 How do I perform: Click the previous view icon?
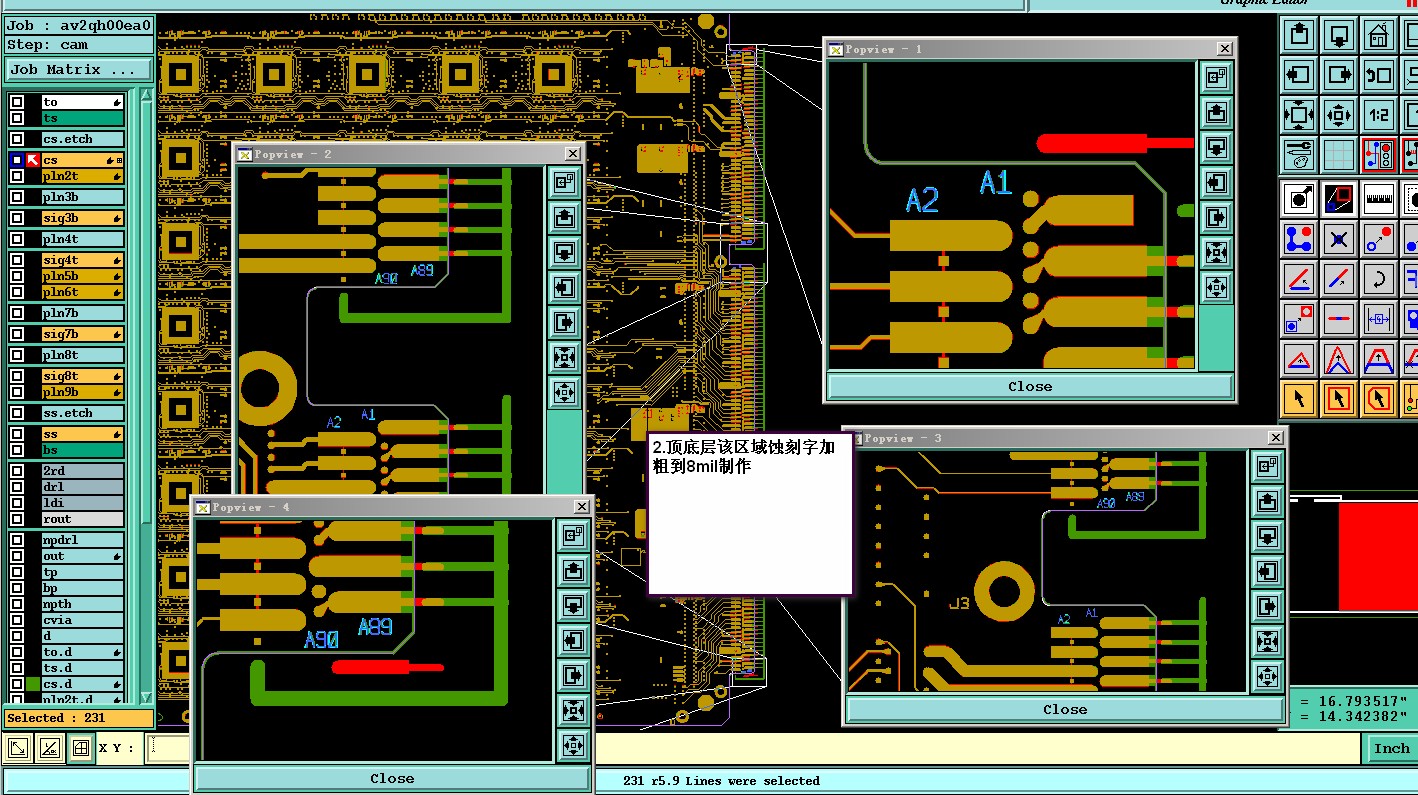(x=1379, y=74)
